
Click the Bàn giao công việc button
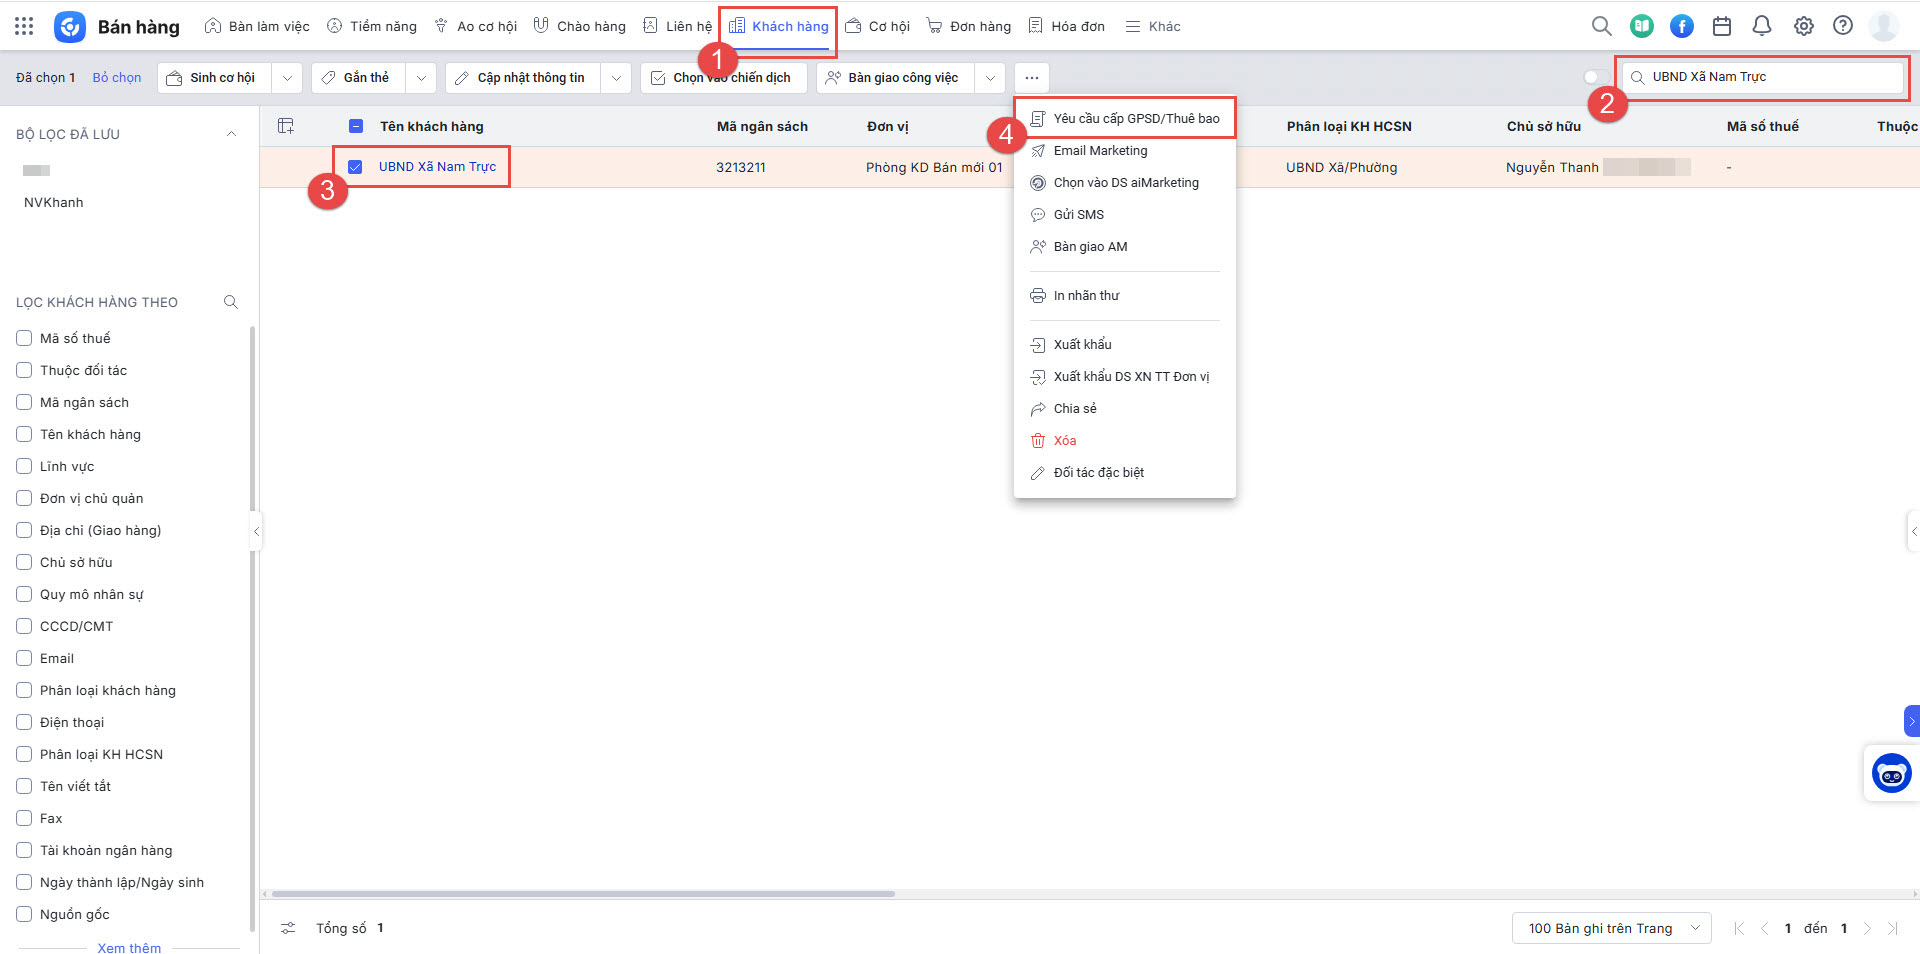click(x=896, y=78)
